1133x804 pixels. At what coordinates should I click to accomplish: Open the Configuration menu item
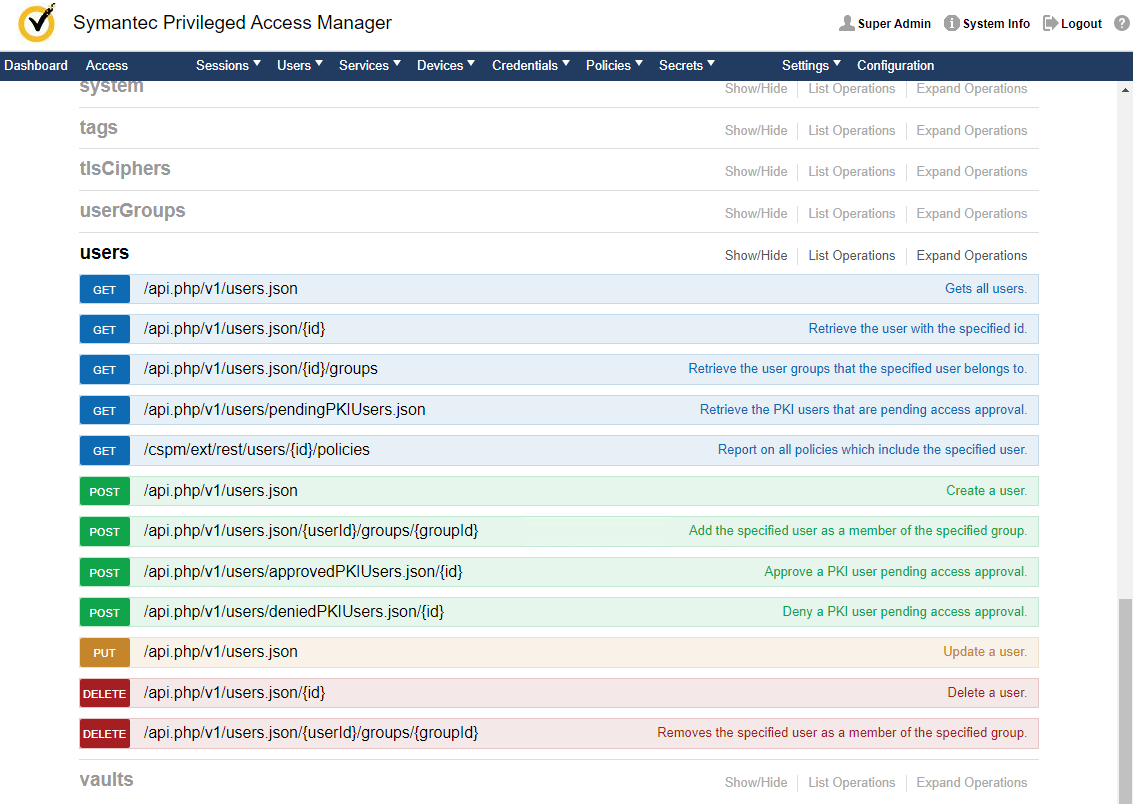pos(895,65)
